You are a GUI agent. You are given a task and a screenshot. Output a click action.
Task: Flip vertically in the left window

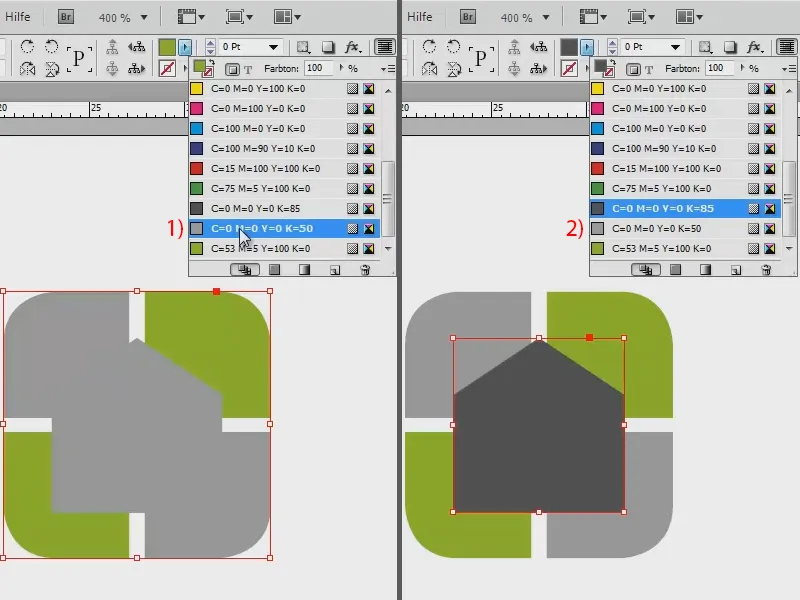point(52,68)
